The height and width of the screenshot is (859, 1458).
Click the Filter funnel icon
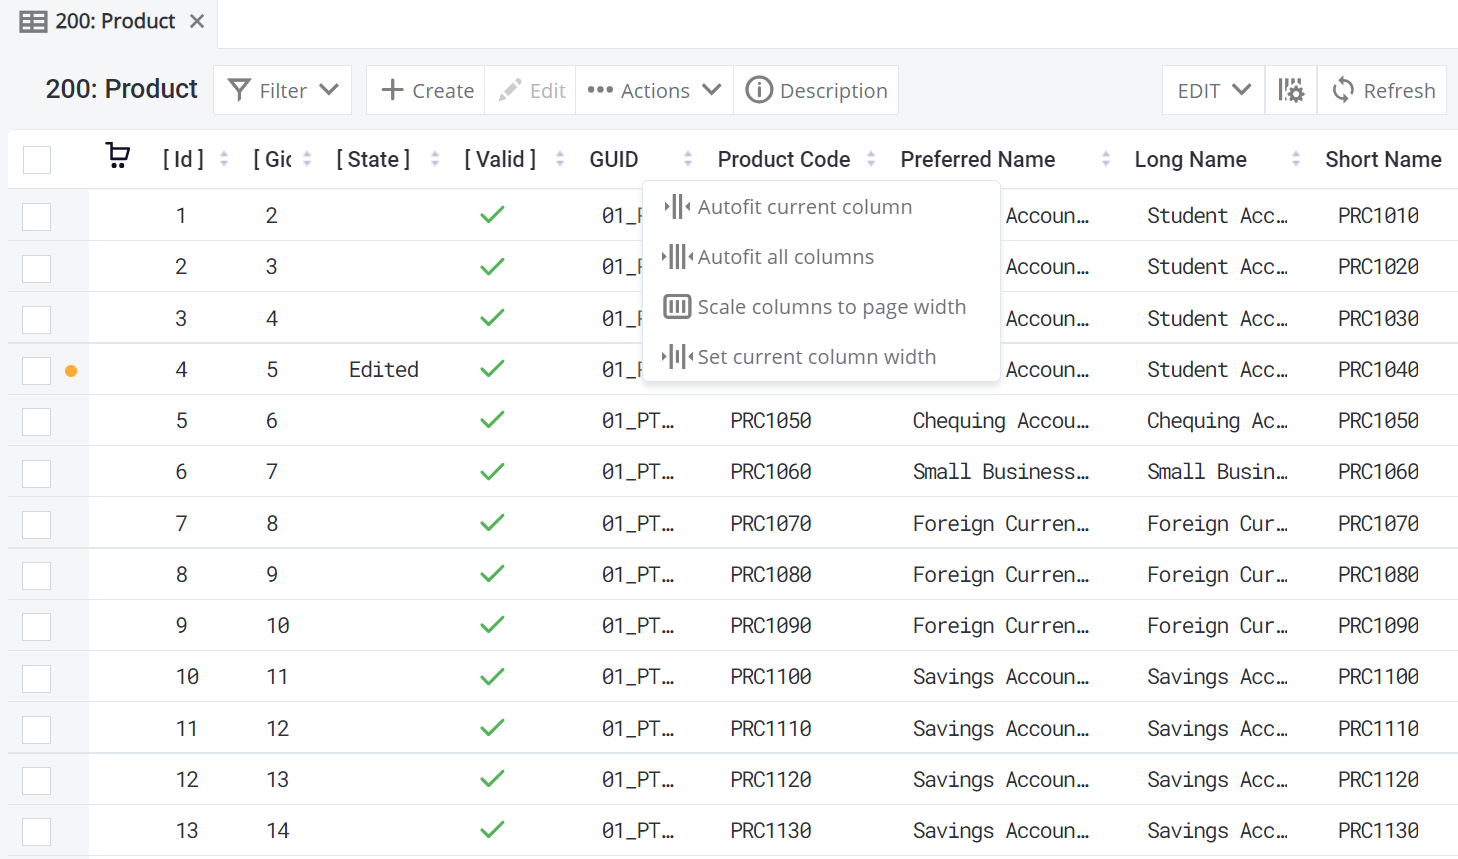point(240,90)
